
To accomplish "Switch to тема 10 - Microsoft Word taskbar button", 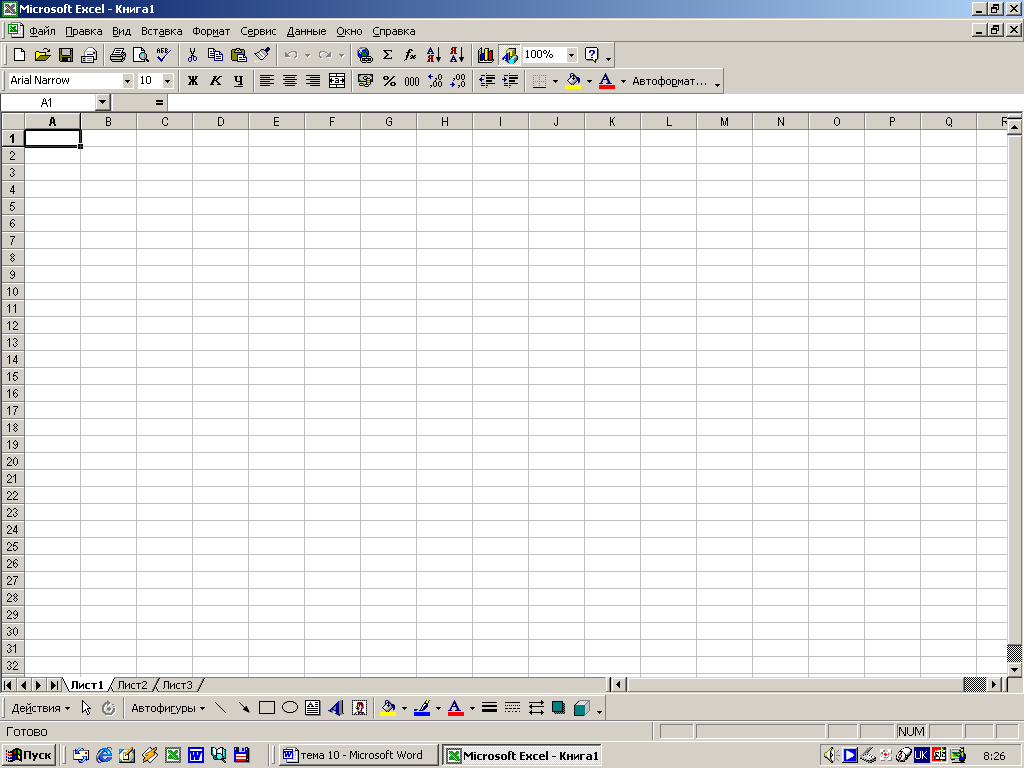I will [x=360, y=756].
